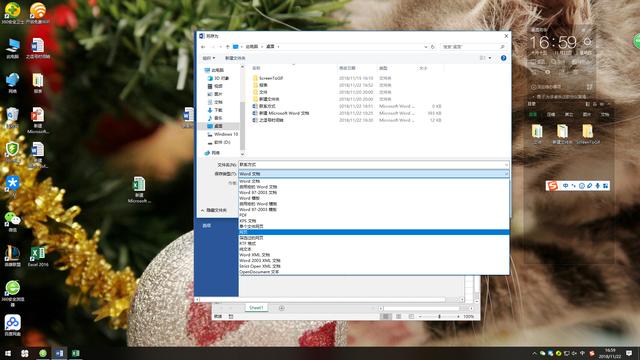Select 新建 Microsoft Word 文档 file
Screen dimensions: 640x360
coord(281,113)
